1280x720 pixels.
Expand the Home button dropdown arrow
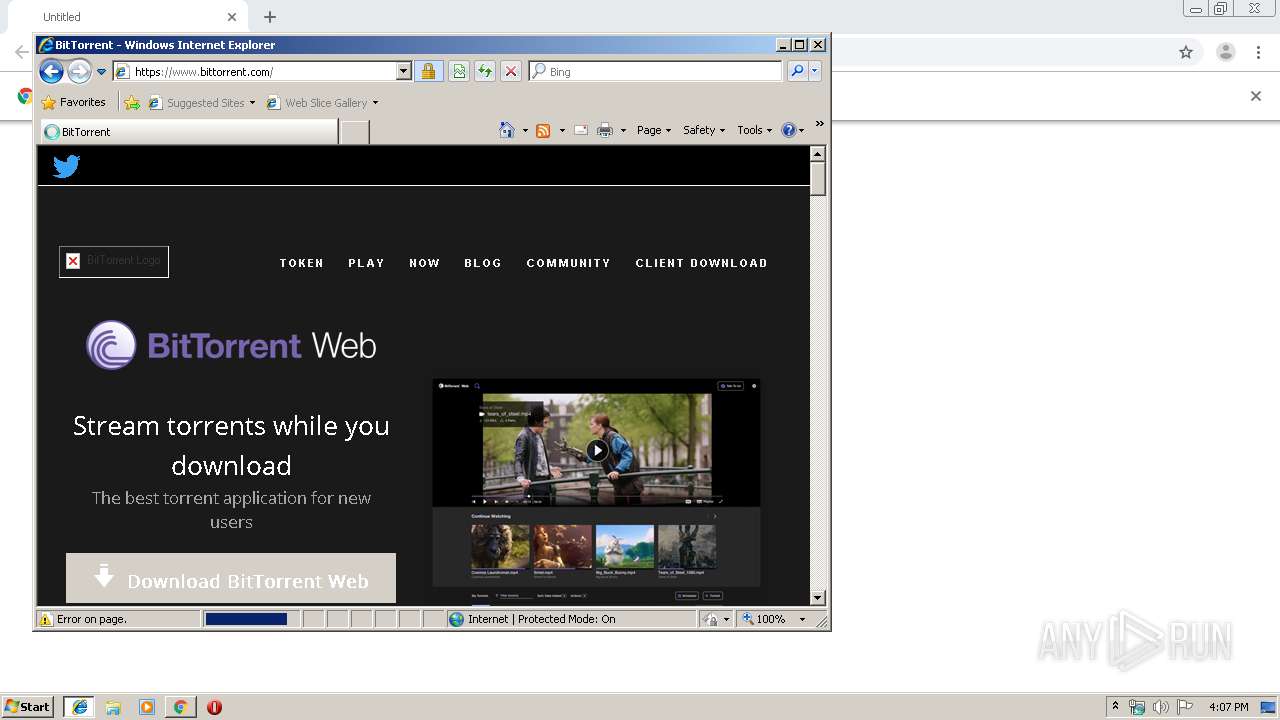(x=525, y=130)
